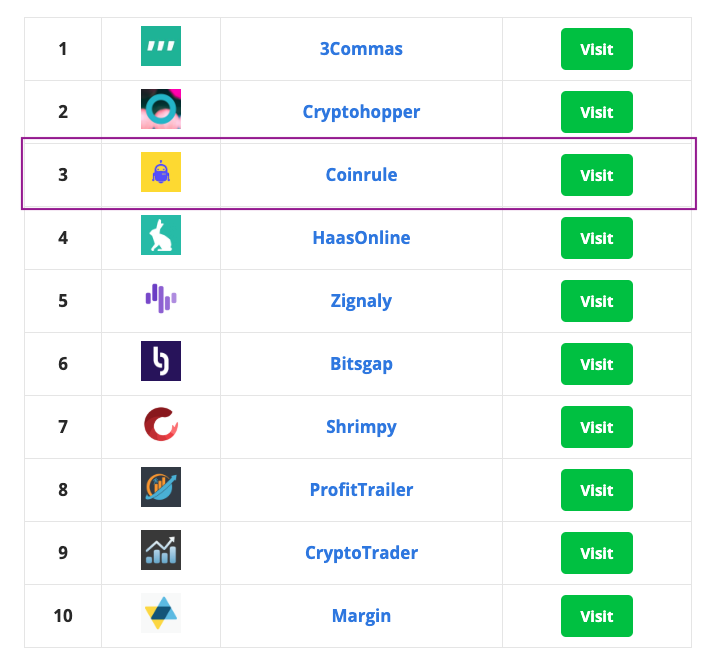Open the 3Commas name link
Image resolution: width=706 pixels, height=656 pixels.
(x=361, y=49)
